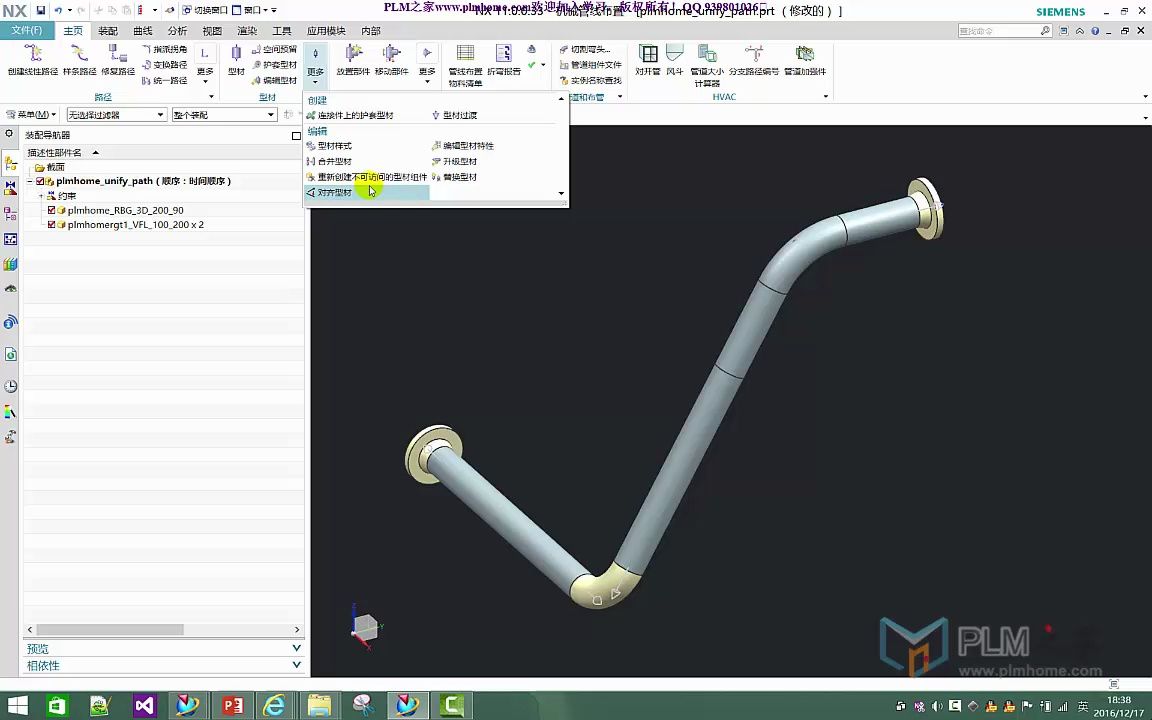Open the 分析 ribbon tab
This screenshot has height=720, width=1152.
(177, 31)
